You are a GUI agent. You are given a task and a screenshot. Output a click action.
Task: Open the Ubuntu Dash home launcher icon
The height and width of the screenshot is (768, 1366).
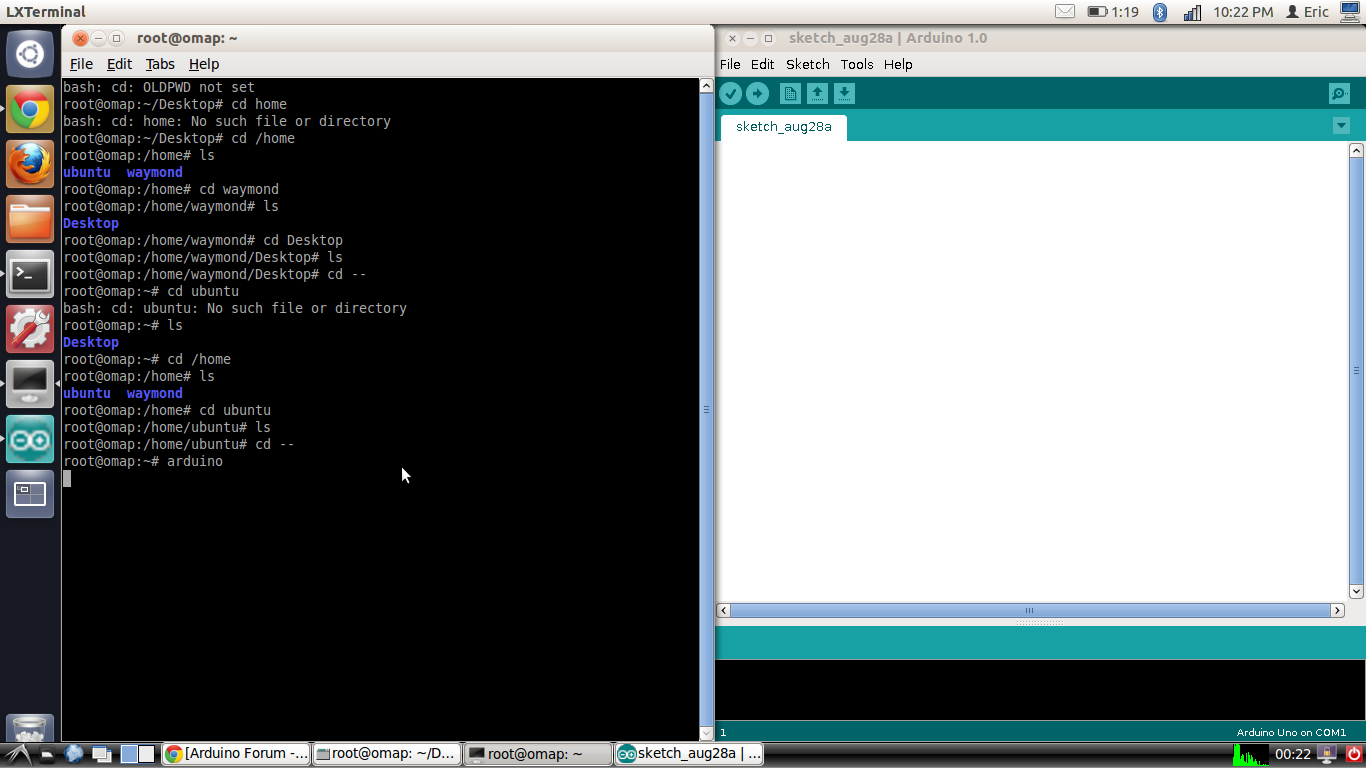pos(30,53)
